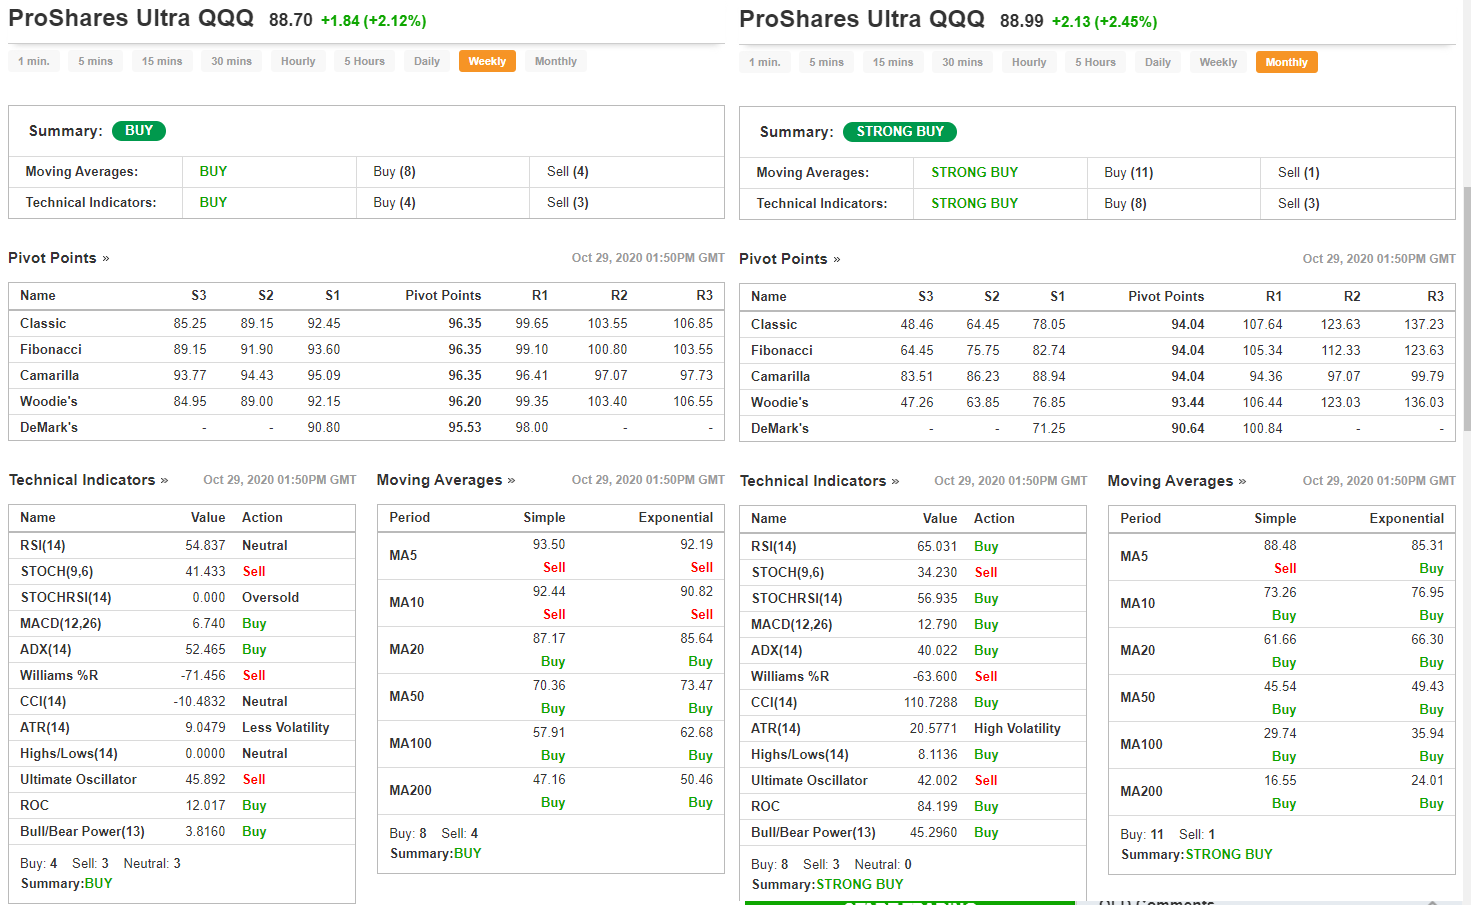Screen dimensions: 1471x905
Task: Click the Classic S3 value 48.46
Action: [x=917, y=325]
